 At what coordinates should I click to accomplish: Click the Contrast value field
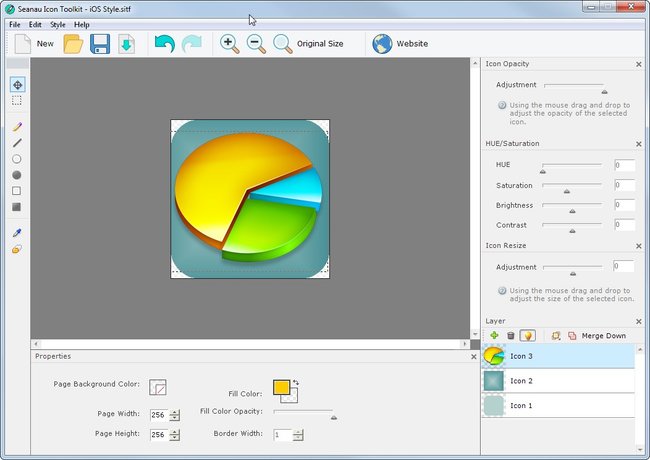[x=625, y=225]
